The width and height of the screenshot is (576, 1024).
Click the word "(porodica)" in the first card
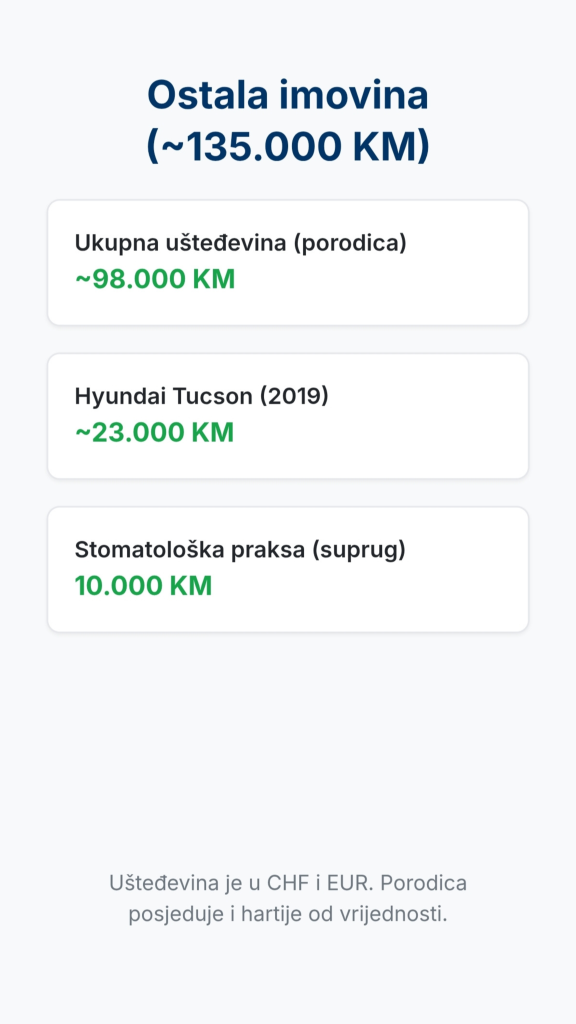tap(349, 243)
